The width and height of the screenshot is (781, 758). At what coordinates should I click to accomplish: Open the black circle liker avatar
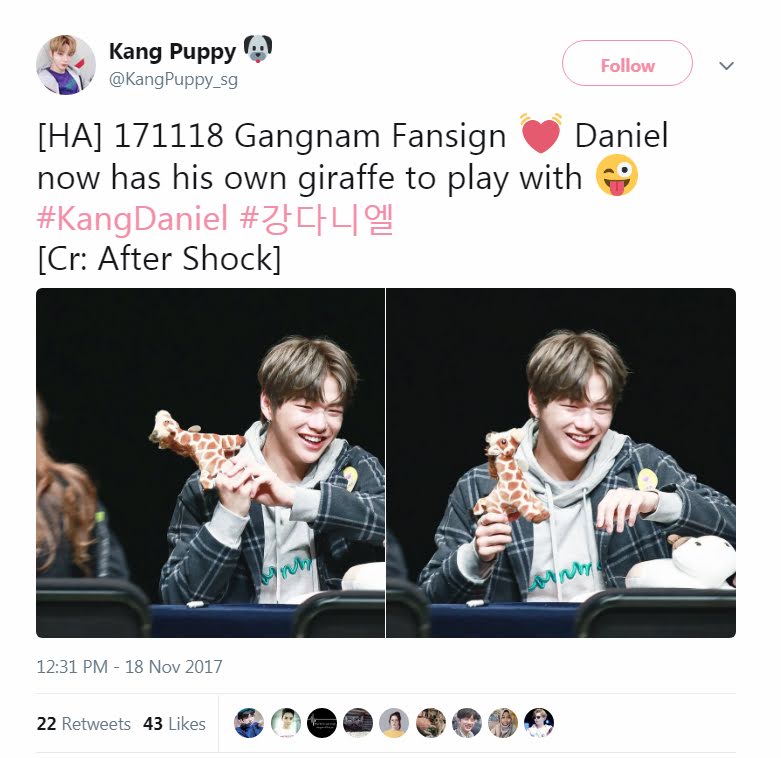pos(322,723)
